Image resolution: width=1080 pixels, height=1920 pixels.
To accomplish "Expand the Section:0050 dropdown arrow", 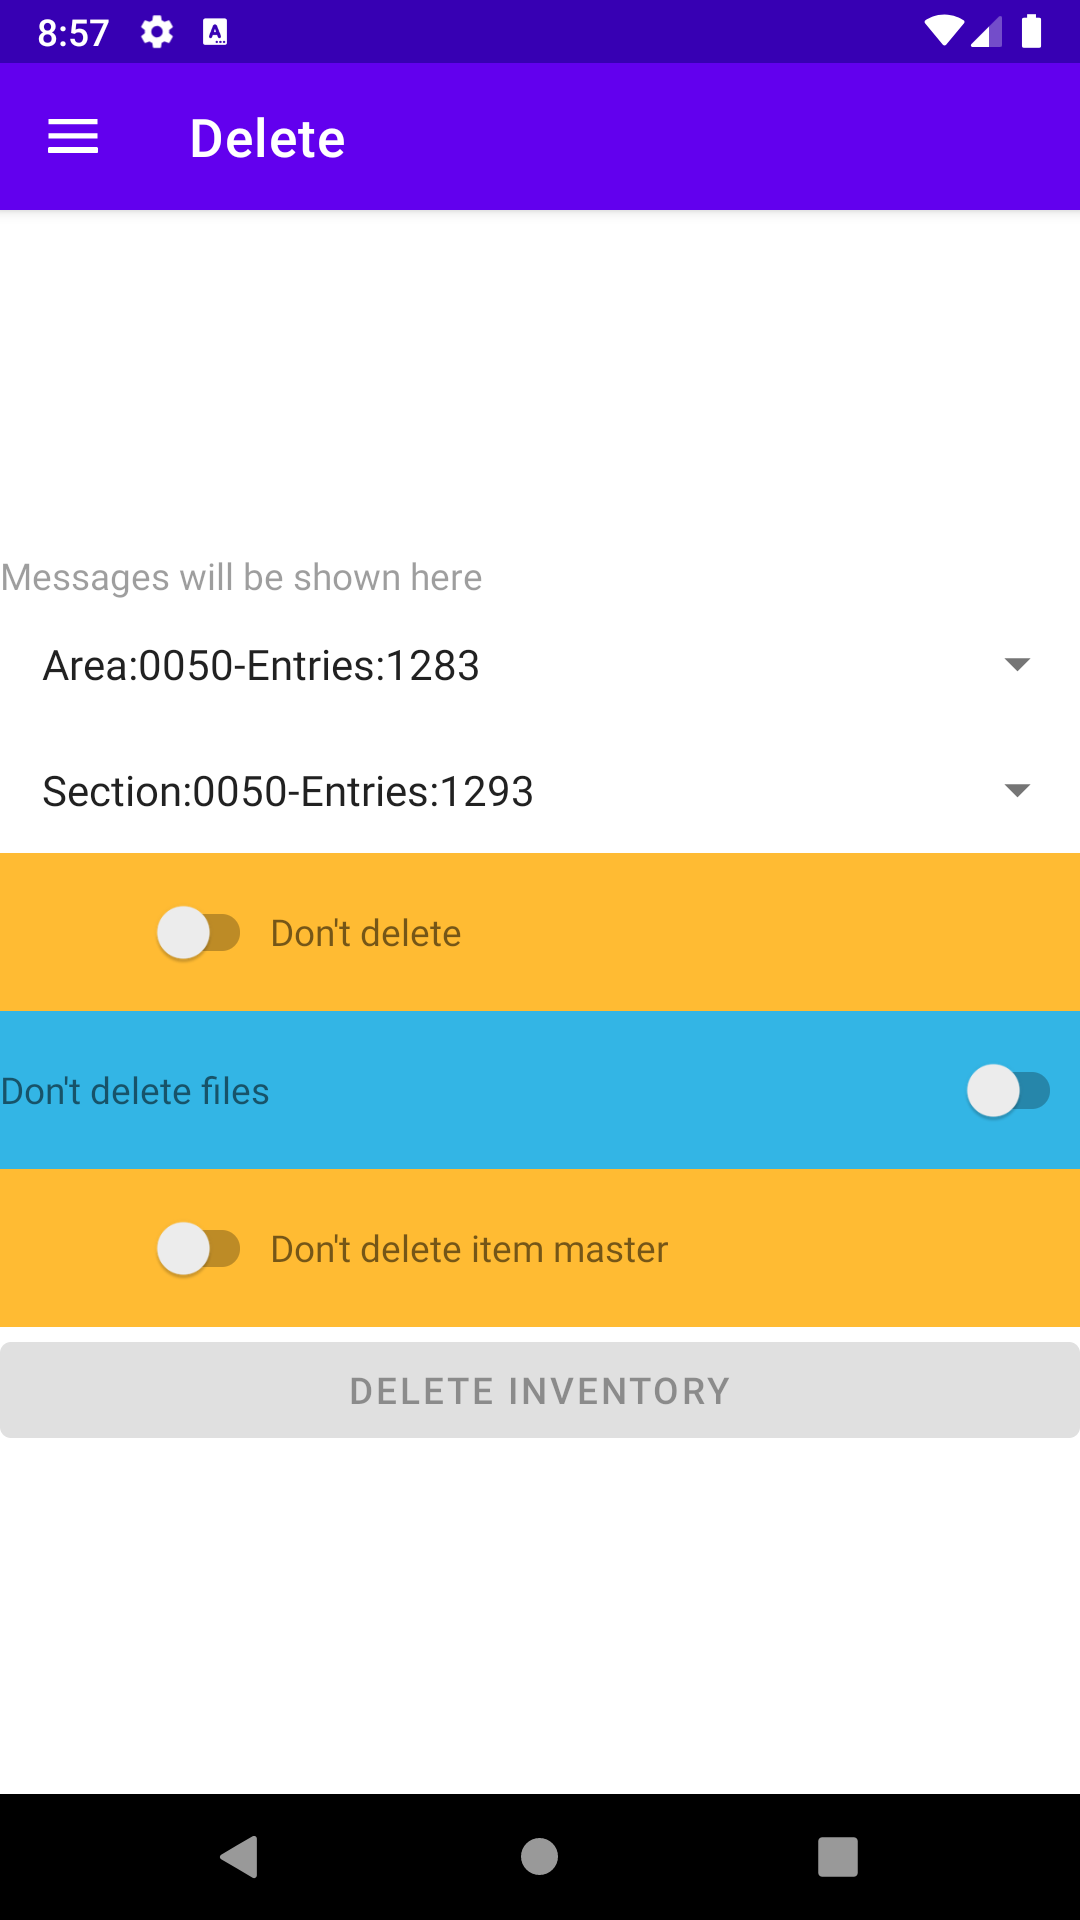I will pyautogui.click(x=1017, y=791).
